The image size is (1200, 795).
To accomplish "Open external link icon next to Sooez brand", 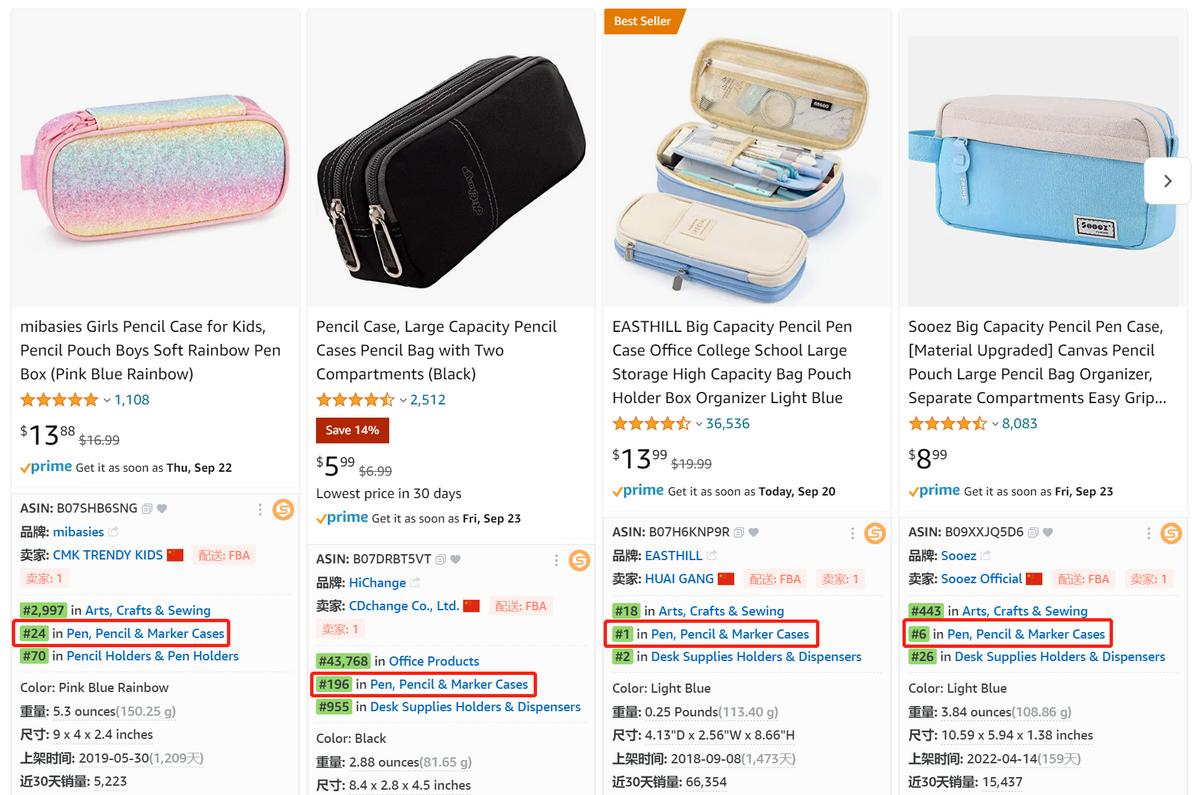I will pyautogui.click(x=987, y=556).
